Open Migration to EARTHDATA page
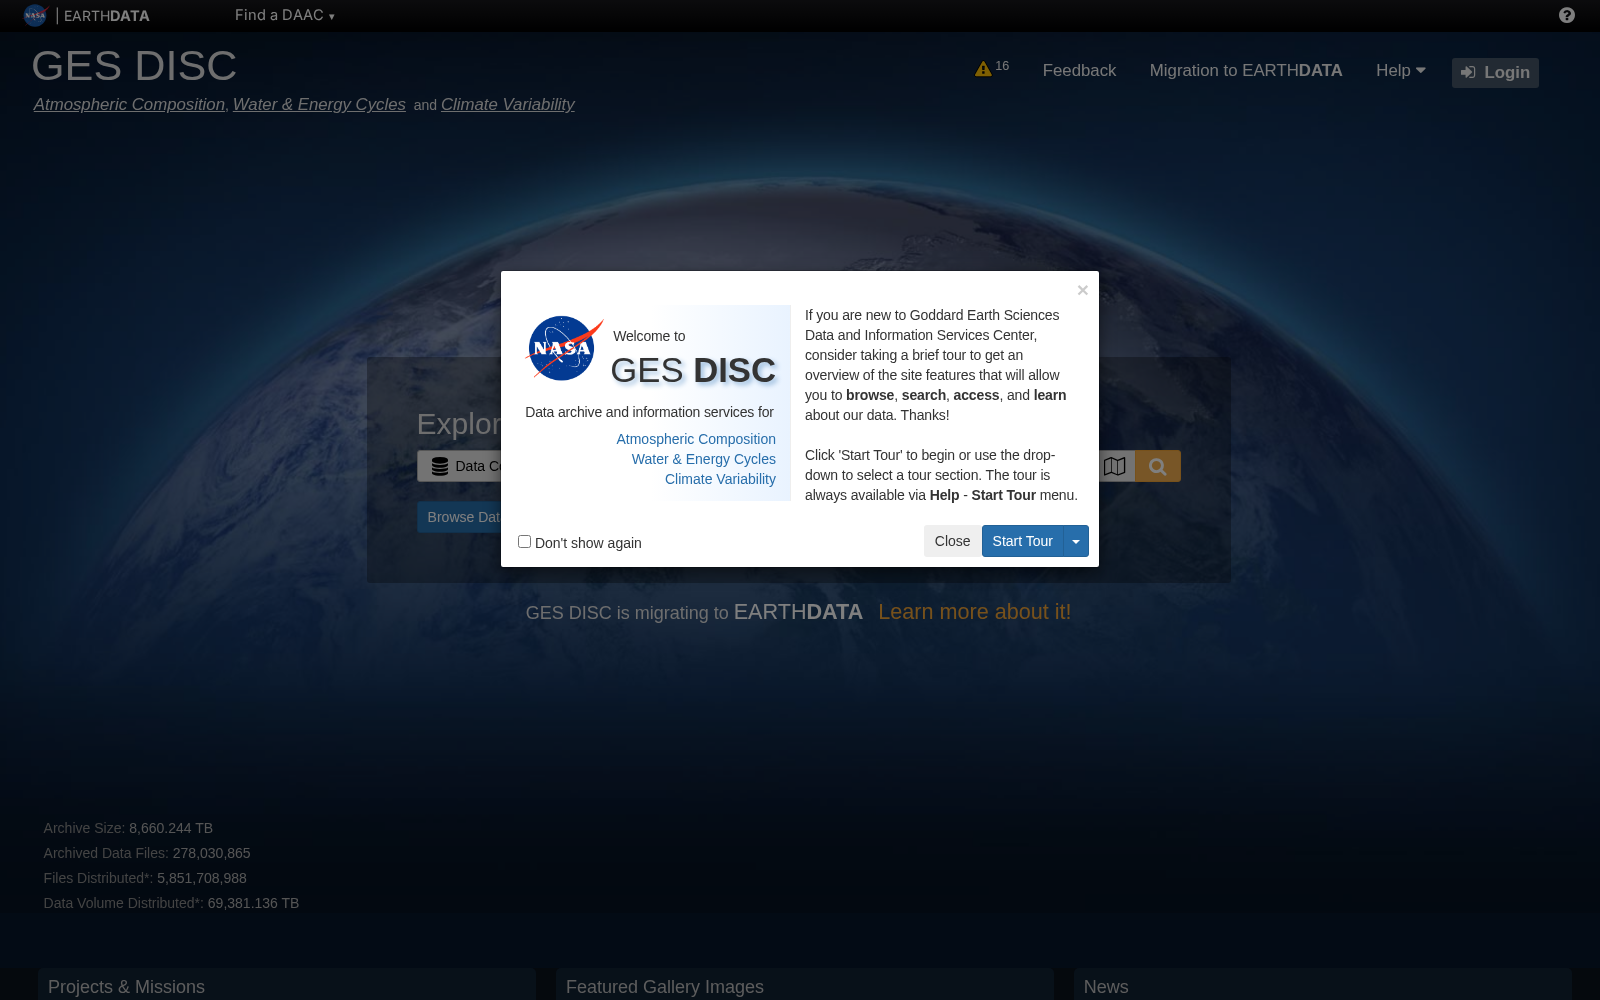This screenshot has width=1600, height=1000. [x=1246, y=70]
